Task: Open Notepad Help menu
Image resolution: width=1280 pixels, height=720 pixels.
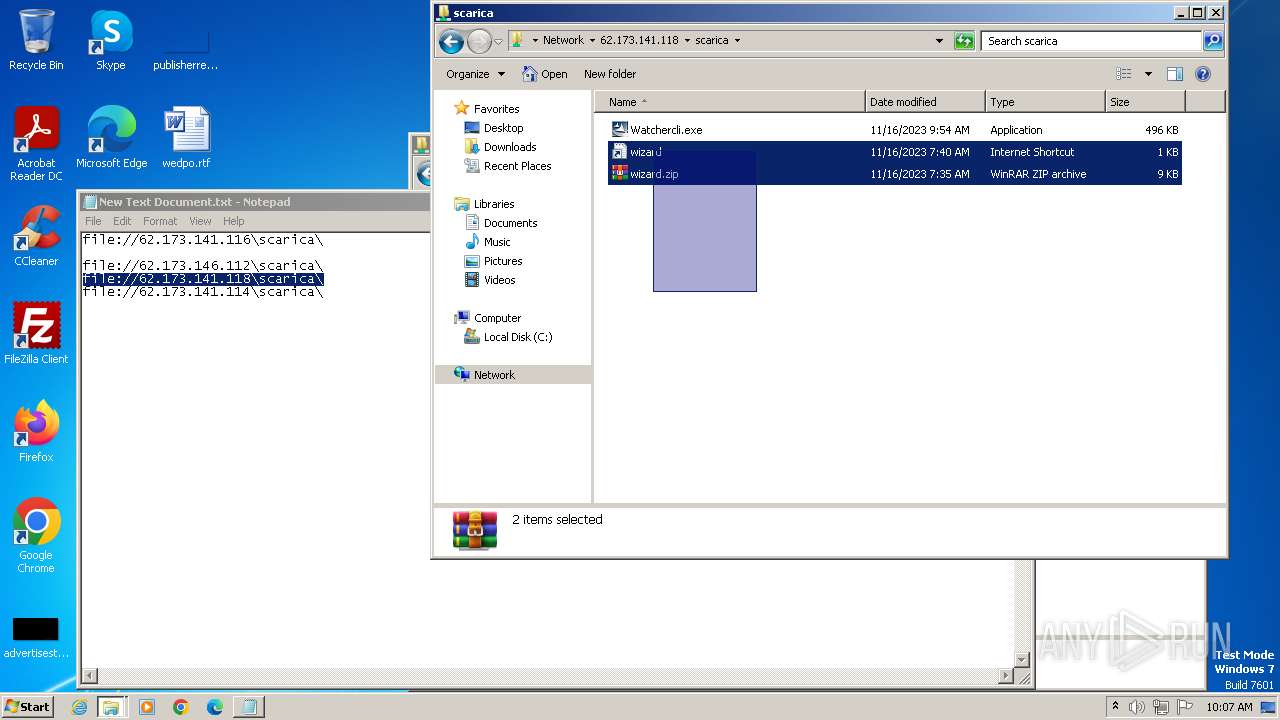Action: click(233, 221)
